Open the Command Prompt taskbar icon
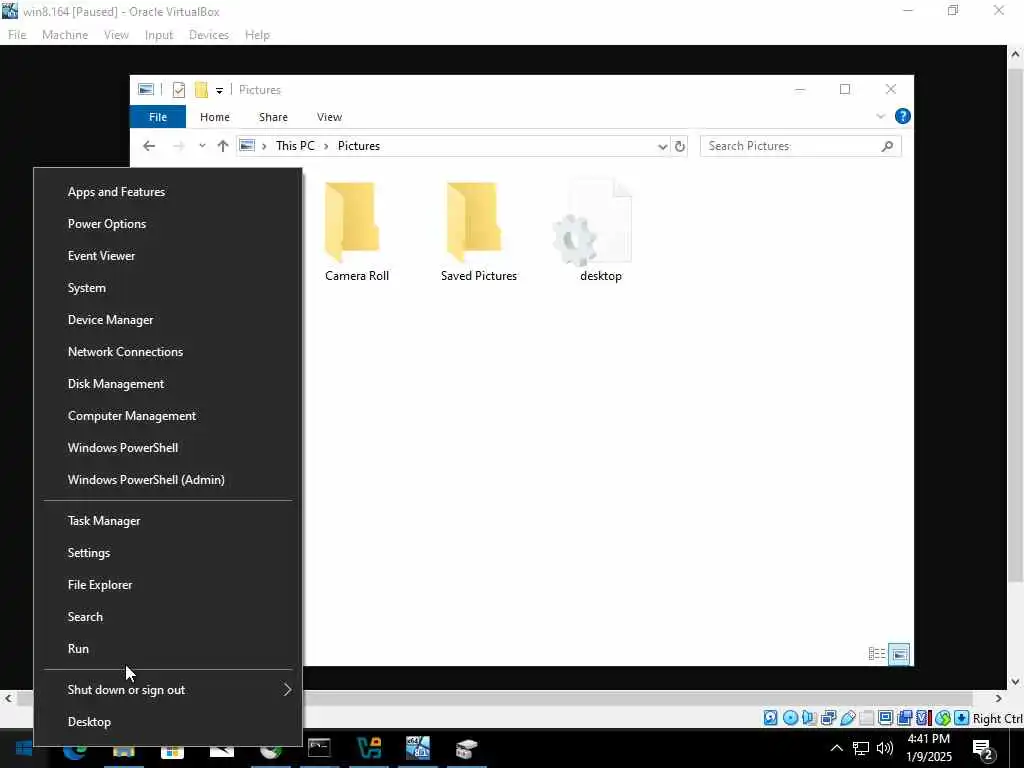 click(319, 748)
